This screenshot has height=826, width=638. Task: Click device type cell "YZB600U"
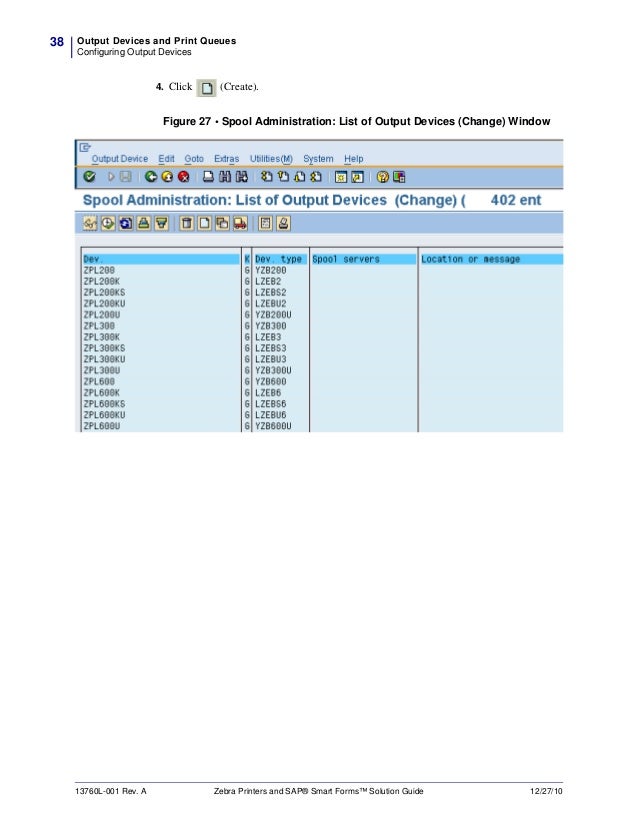[x=273, y=426]
